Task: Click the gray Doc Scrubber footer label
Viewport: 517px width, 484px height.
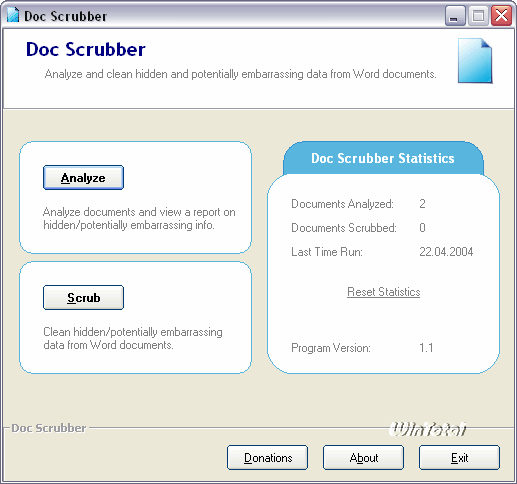Action: 49,428
